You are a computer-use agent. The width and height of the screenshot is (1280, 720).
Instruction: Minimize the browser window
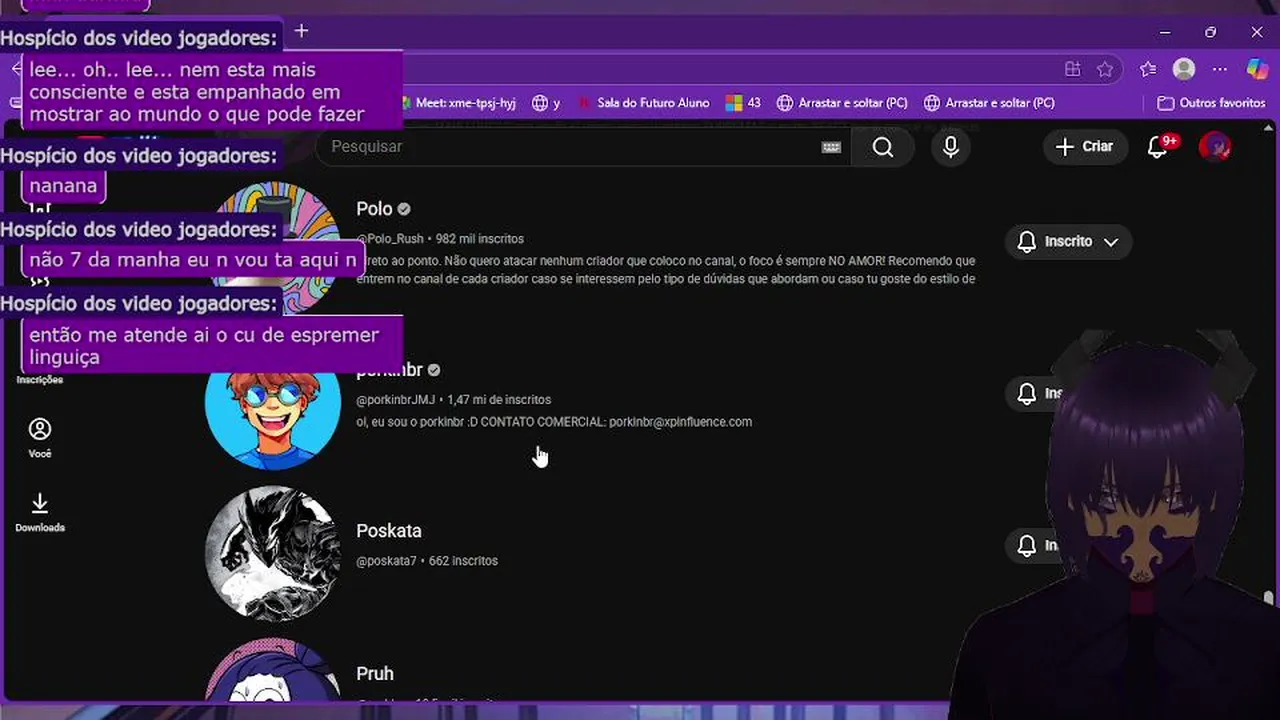(1165, 32)
